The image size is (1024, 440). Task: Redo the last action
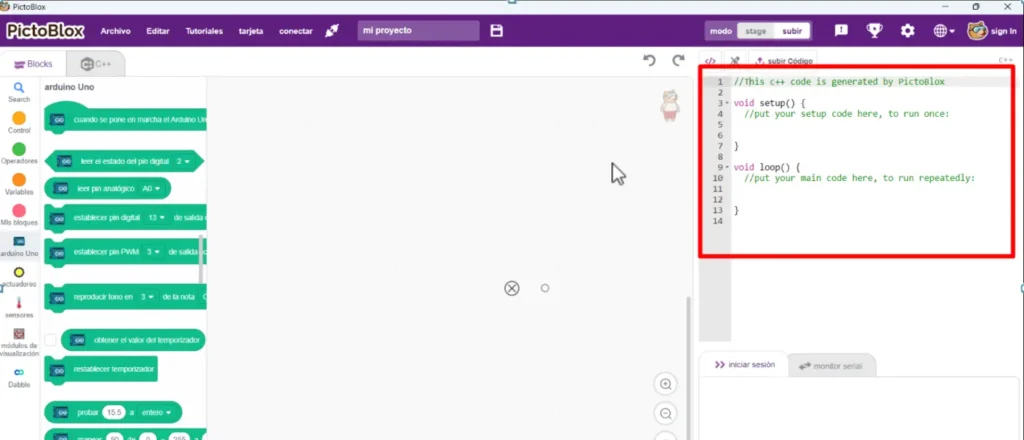coord(679,61)
